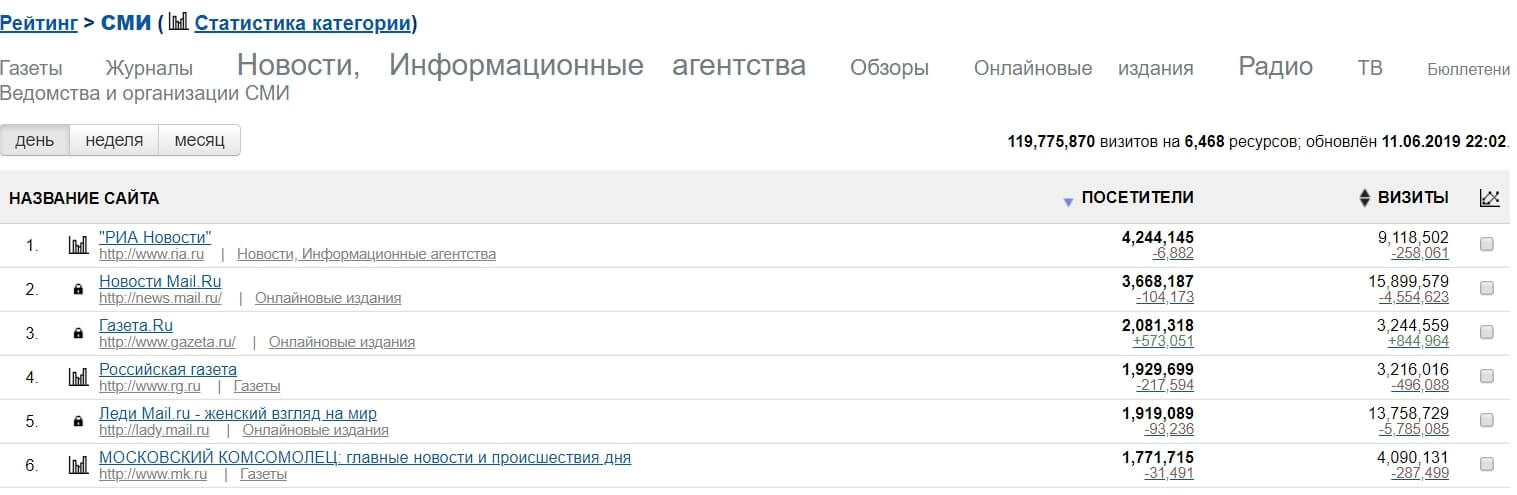Screen dimensions: 1517x495
Task: Select the checkbox for МОСКОВСКИЙ КОМСОМОЛЕЦ row
Action: click(1486, 464)
